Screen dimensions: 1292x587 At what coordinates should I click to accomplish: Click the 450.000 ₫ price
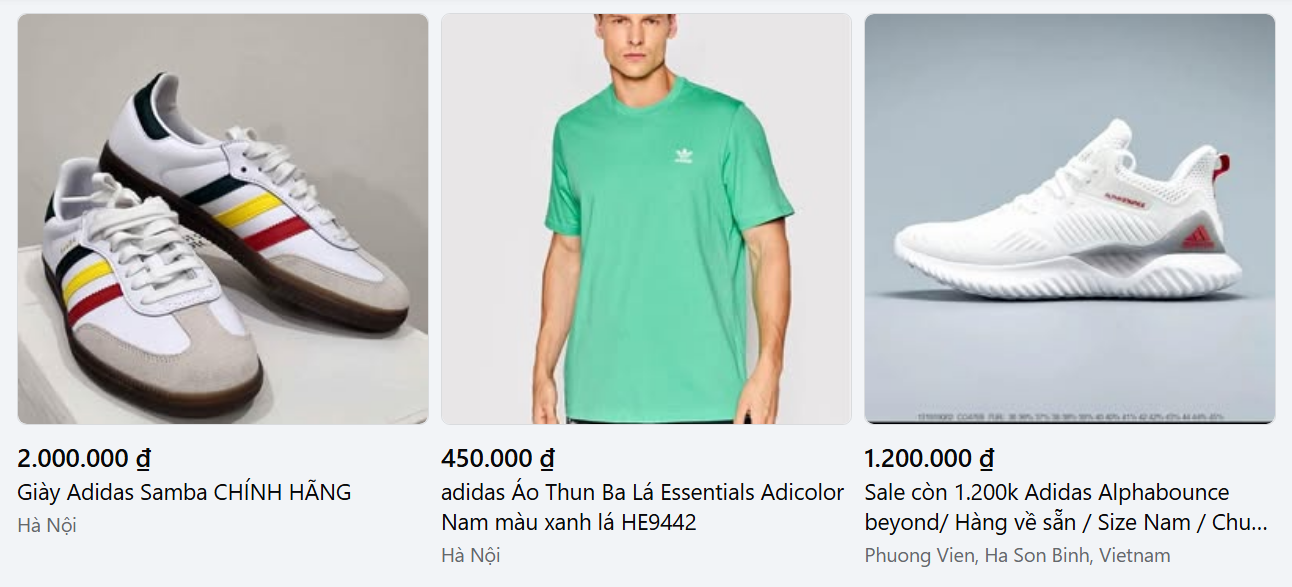click(x=498, y=459)
